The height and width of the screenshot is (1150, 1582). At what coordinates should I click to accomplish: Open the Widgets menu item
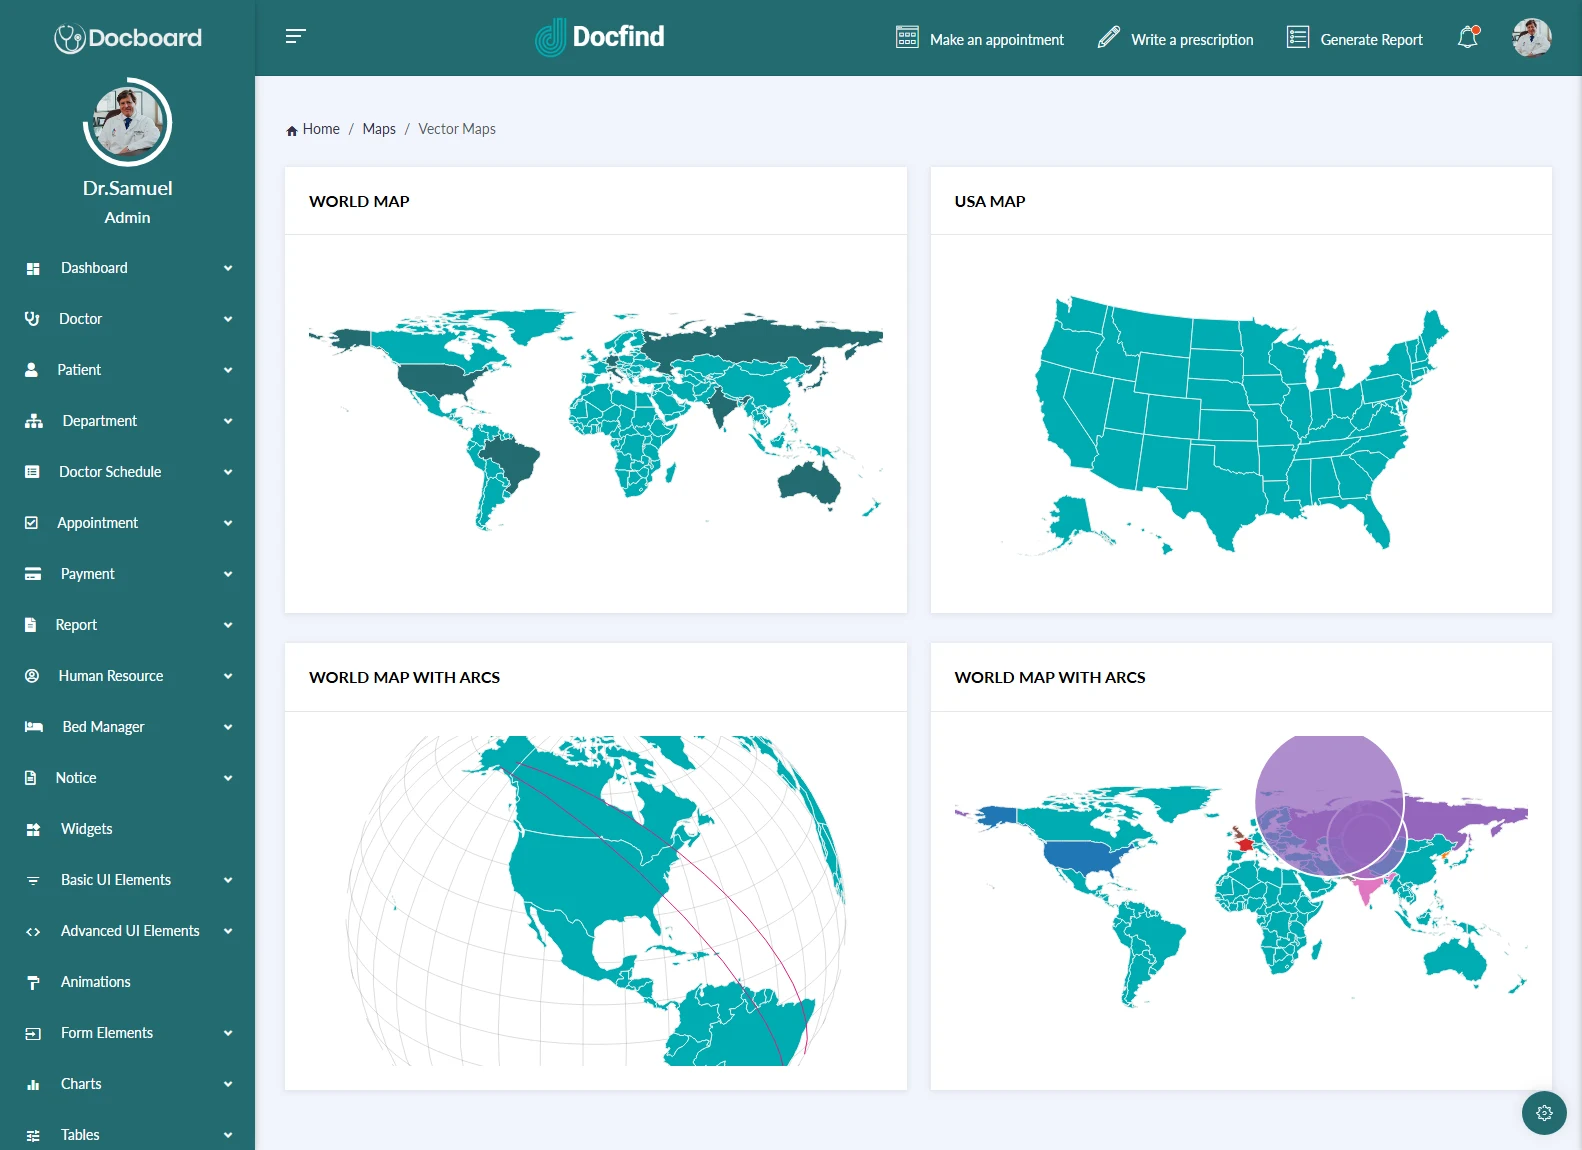86,829
